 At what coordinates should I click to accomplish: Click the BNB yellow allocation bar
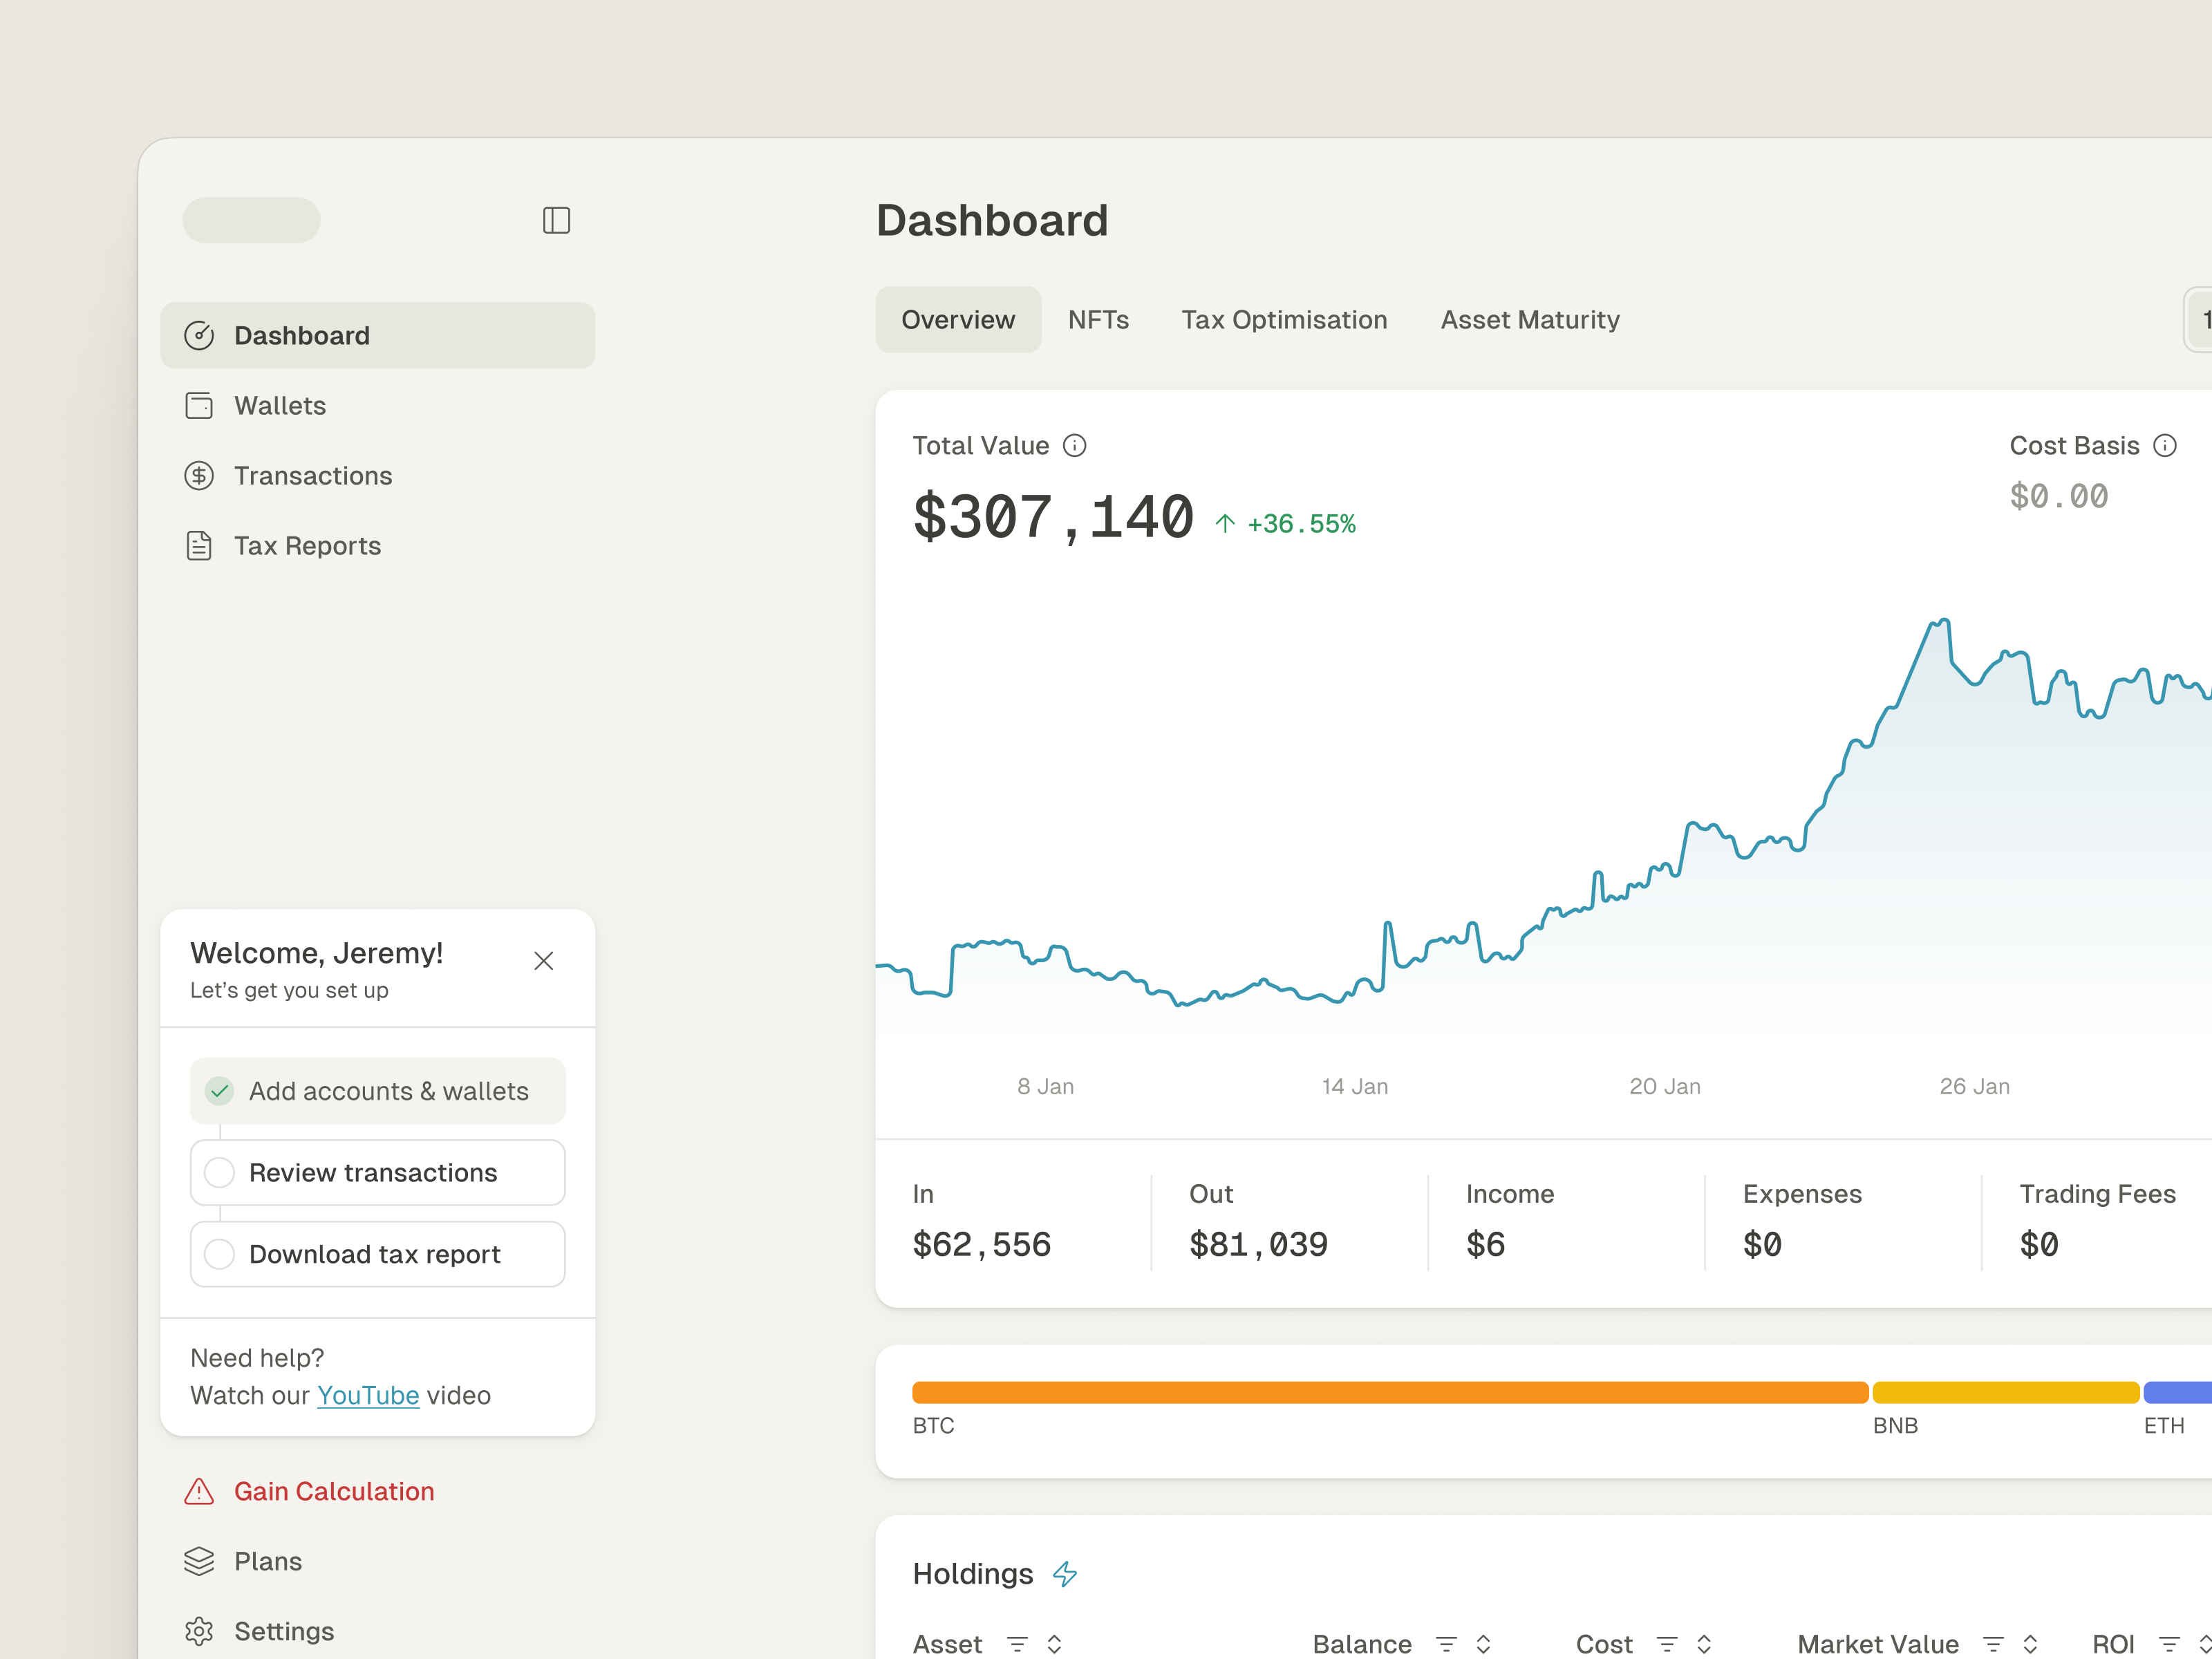click(x=2005, y=1392)
